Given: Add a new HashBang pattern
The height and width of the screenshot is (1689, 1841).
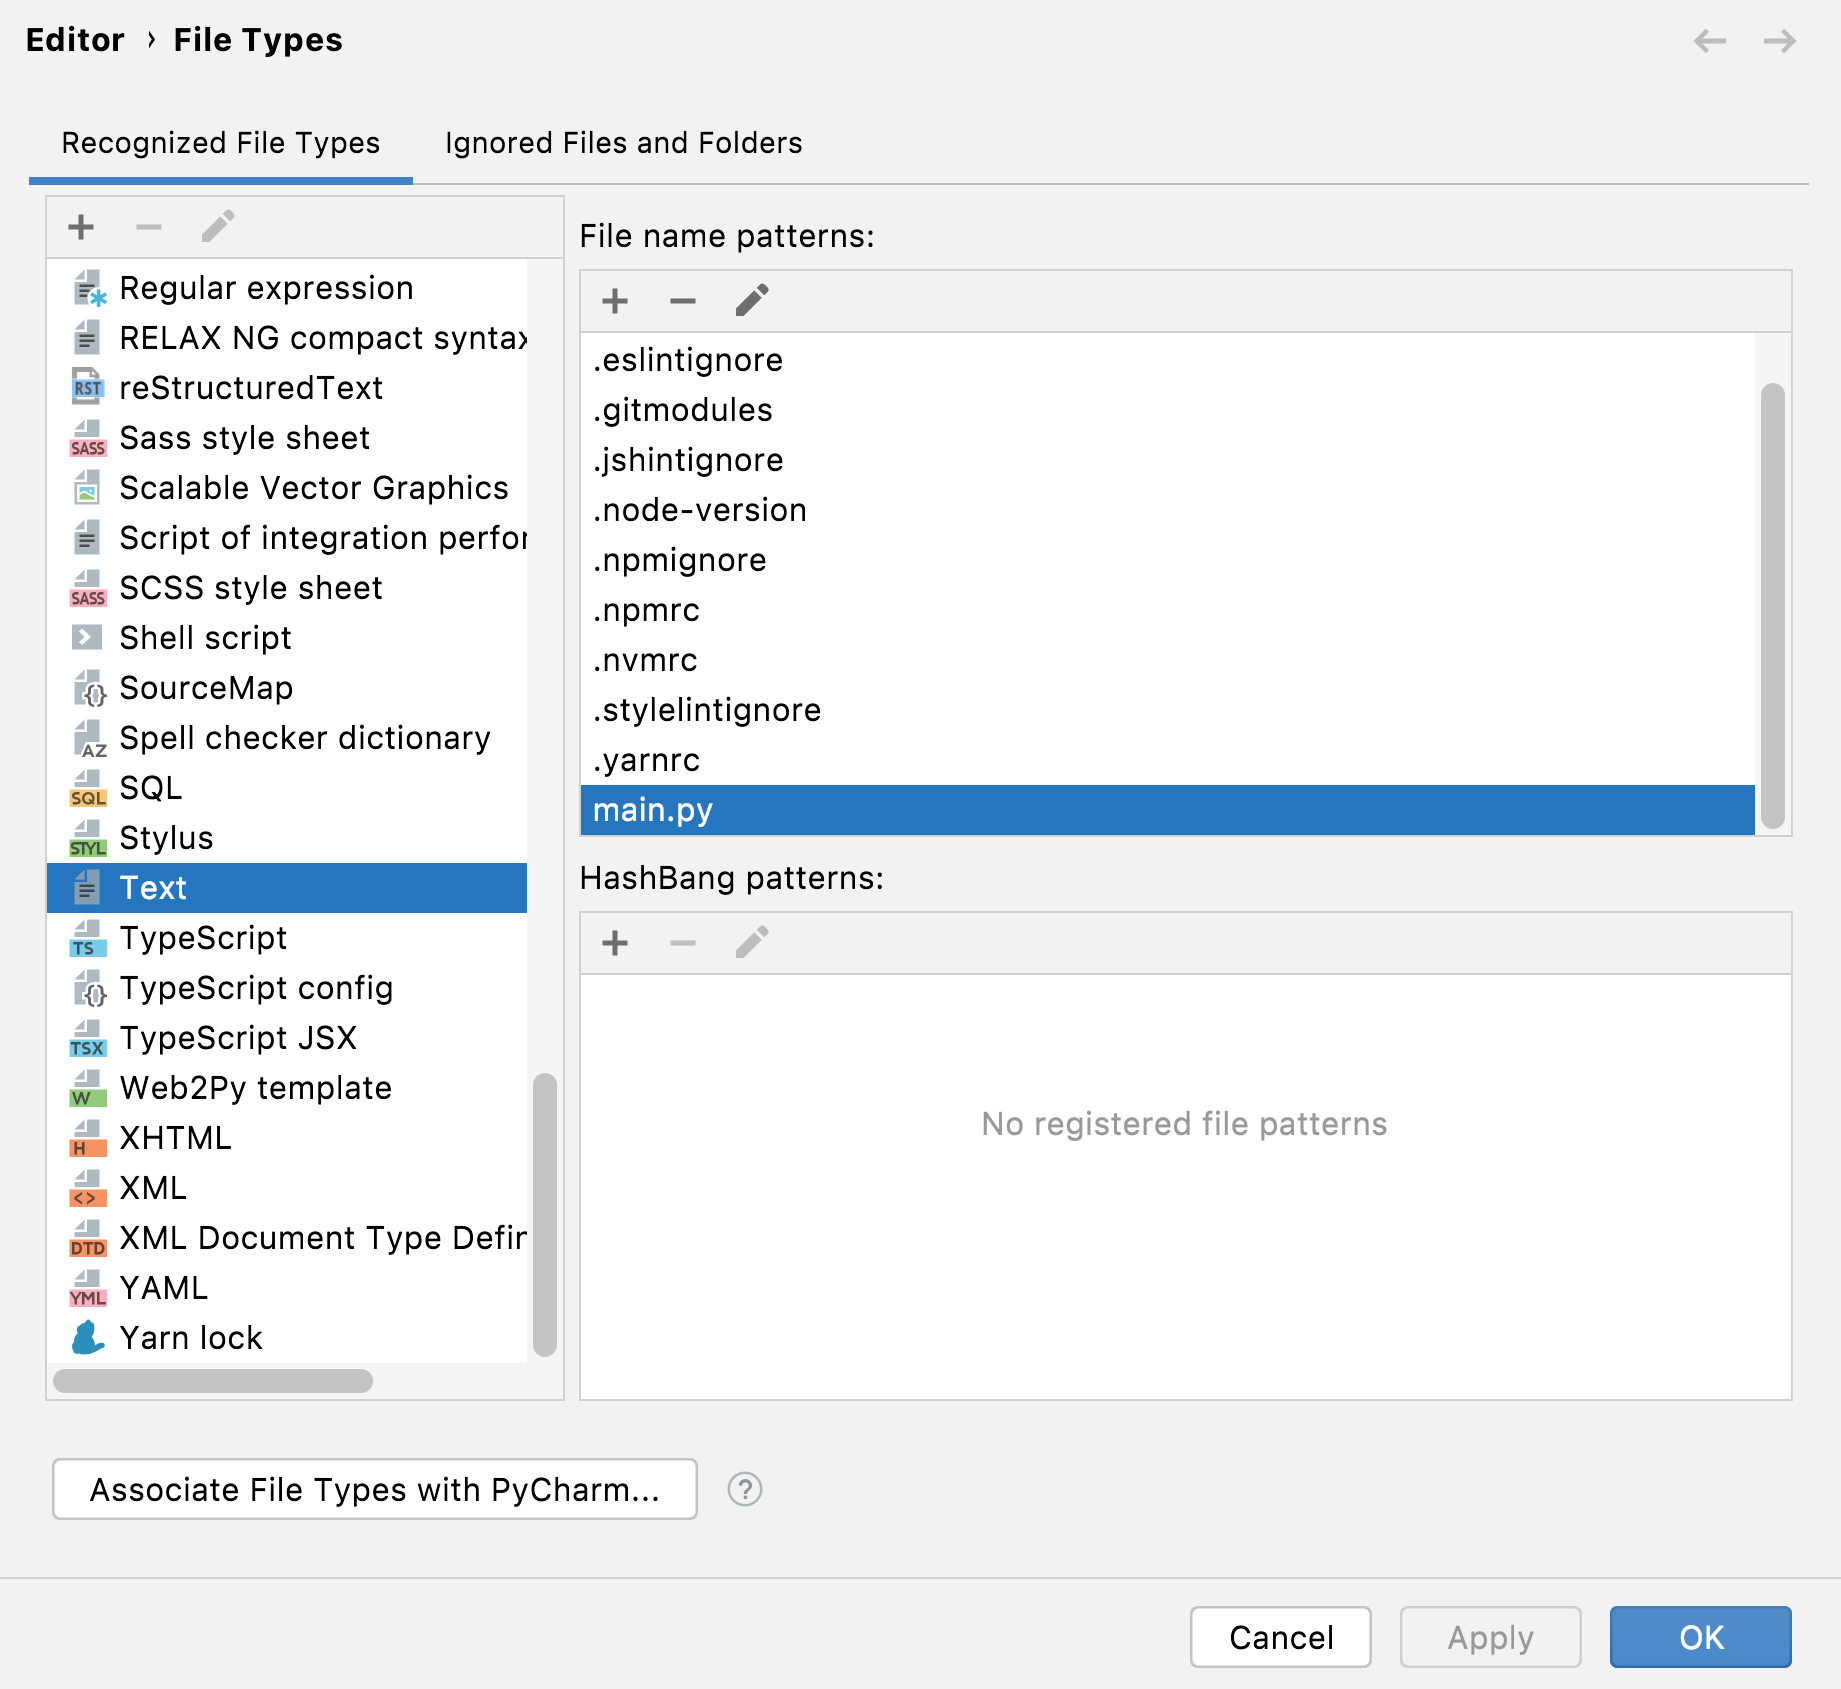Looking at the screenshot, I should pyautogui.click(x=614, y=942).
